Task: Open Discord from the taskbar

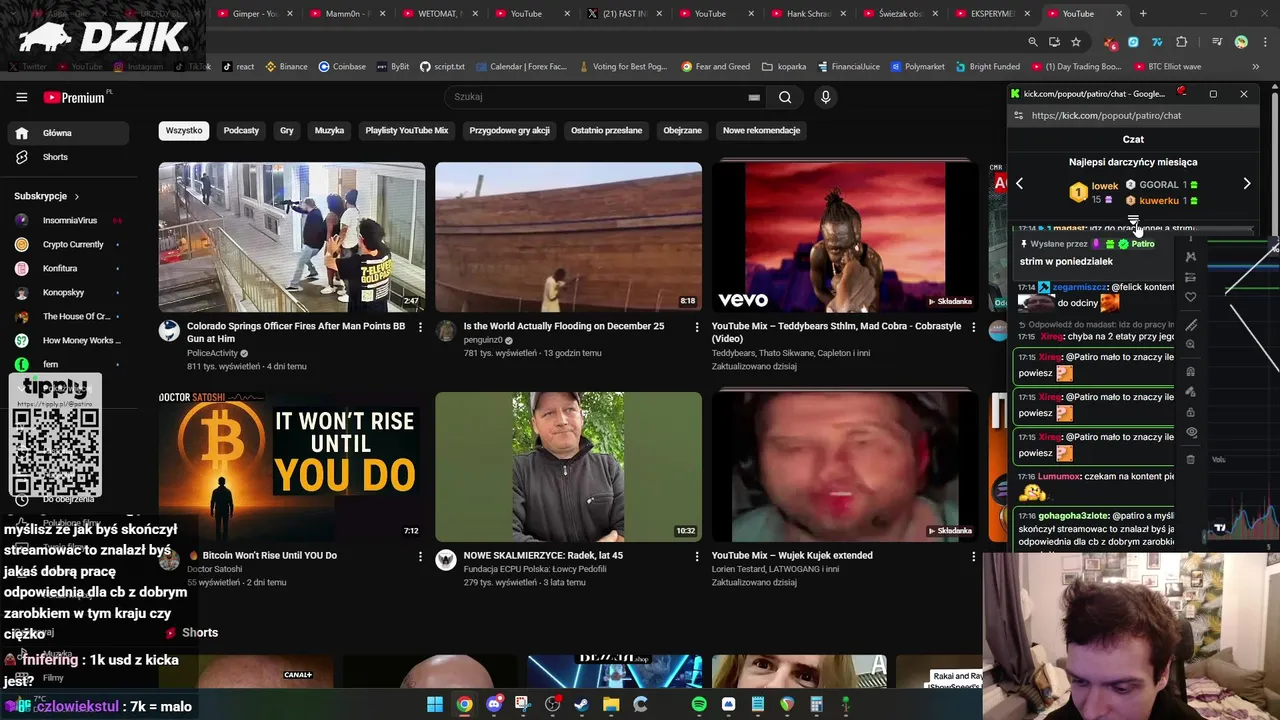Action: (x=494, y=704)
